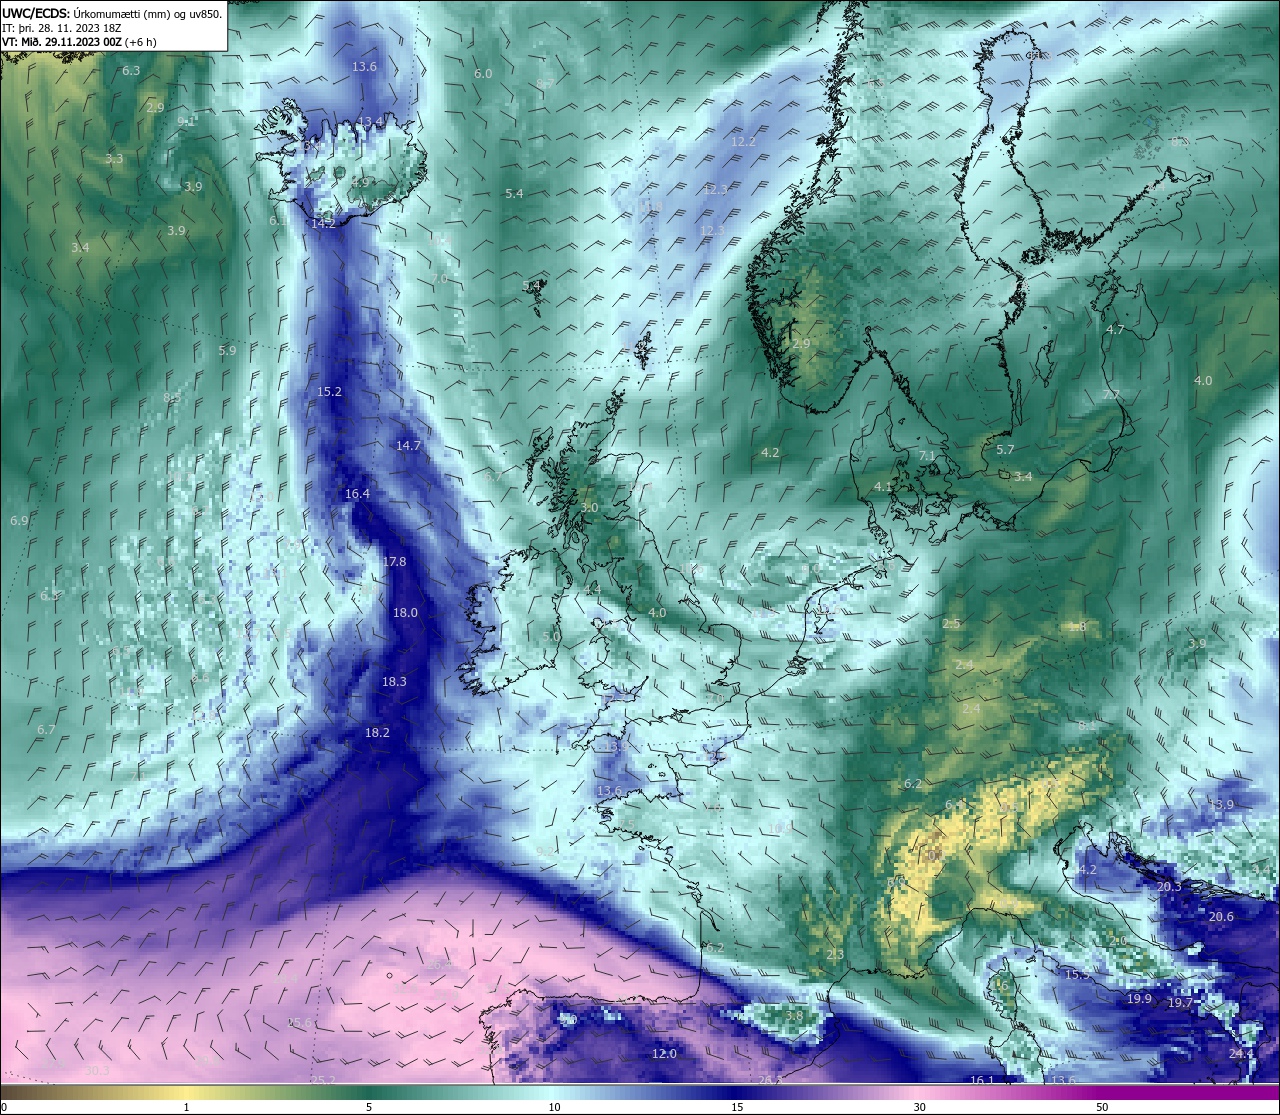This screenshot has width=1280, height=1115.
Task: Click the 30.3 value at the bottom-left
Action: point(97,1071)
